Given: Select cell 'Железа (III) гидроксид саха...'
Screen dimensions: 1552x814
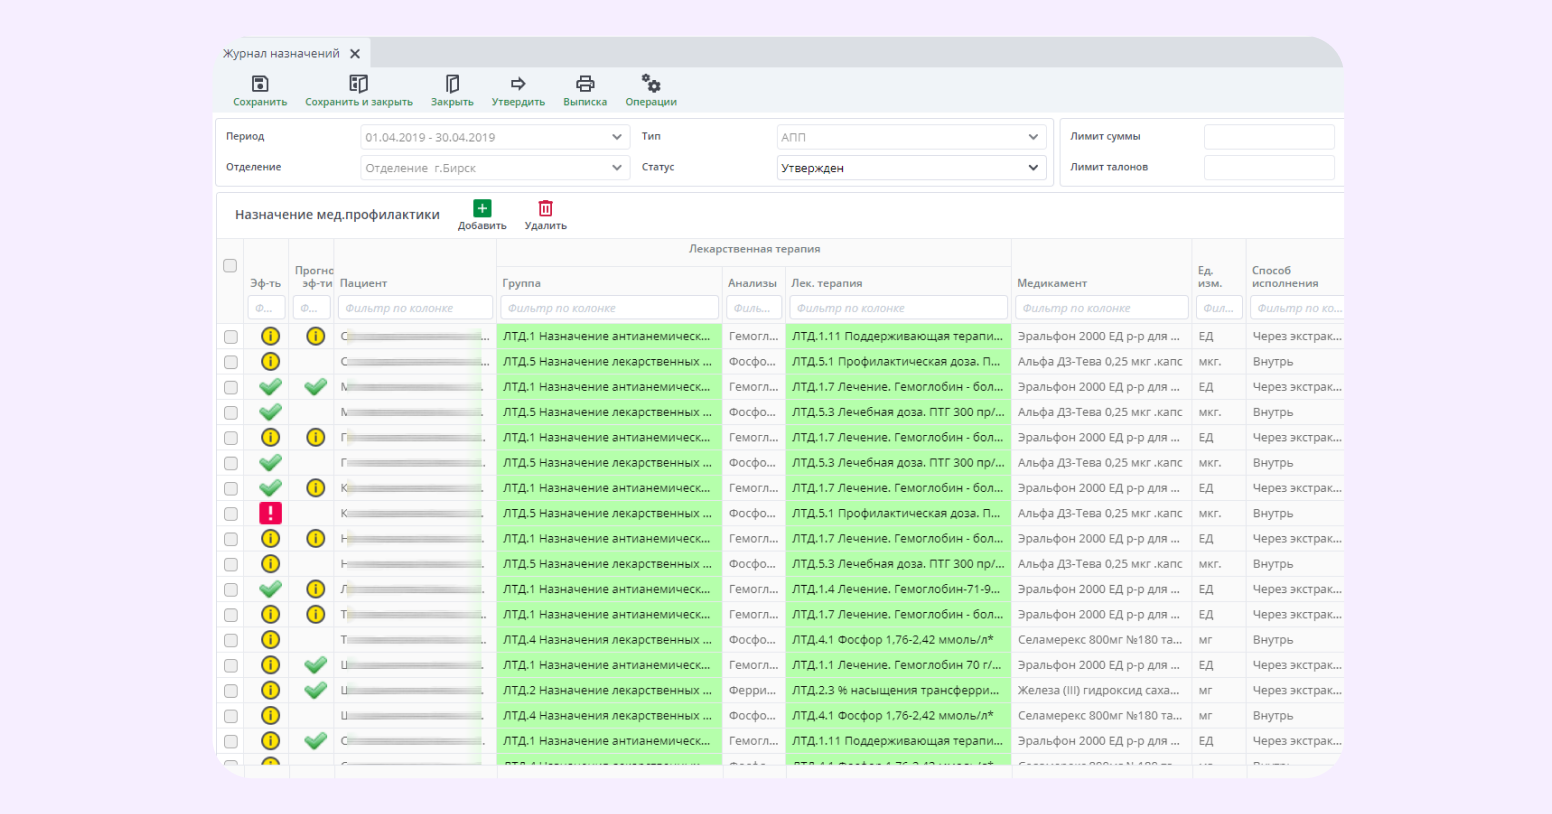Looking at the screenshot, I should pyautogui.click(x=1101, y=691).
